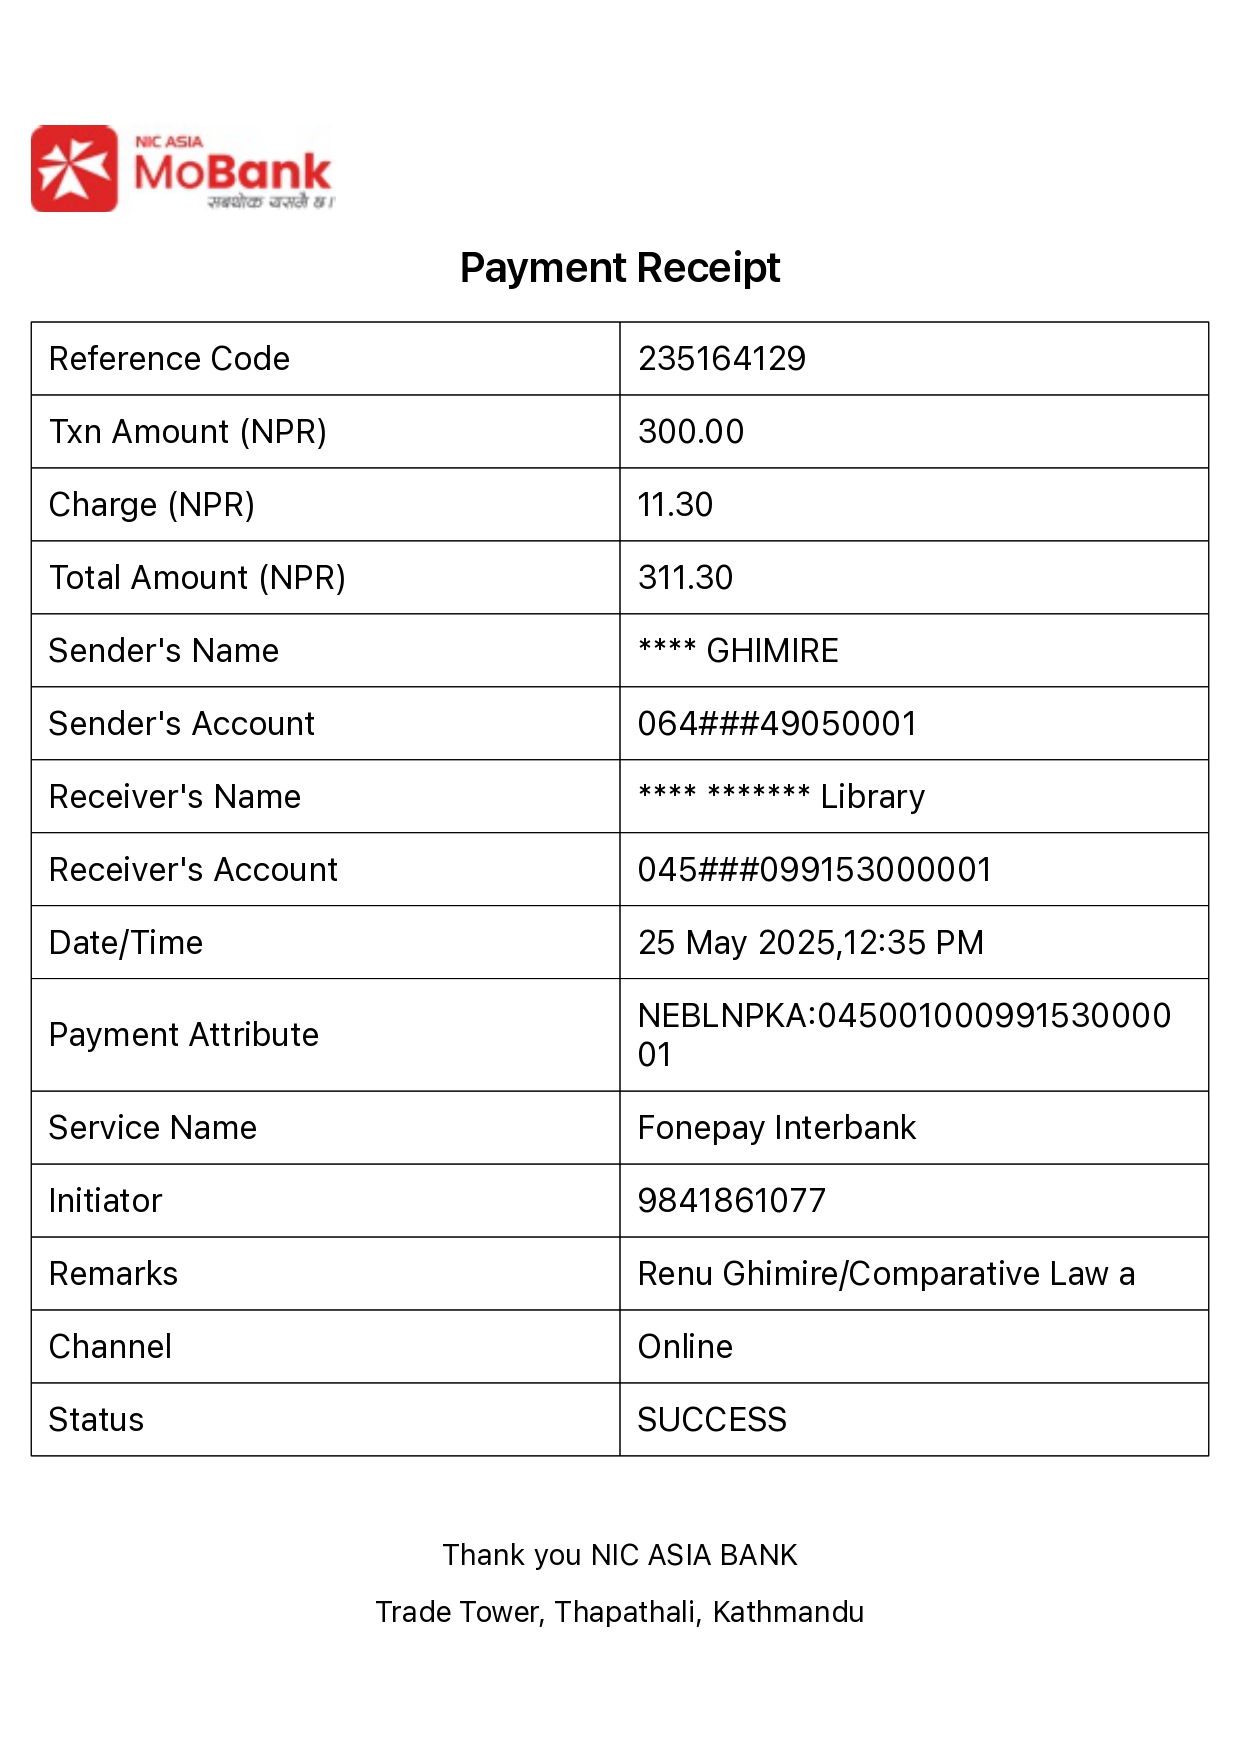Select the initiator number 9841861077
Screen dimensions: 1240x1755
731,1201
